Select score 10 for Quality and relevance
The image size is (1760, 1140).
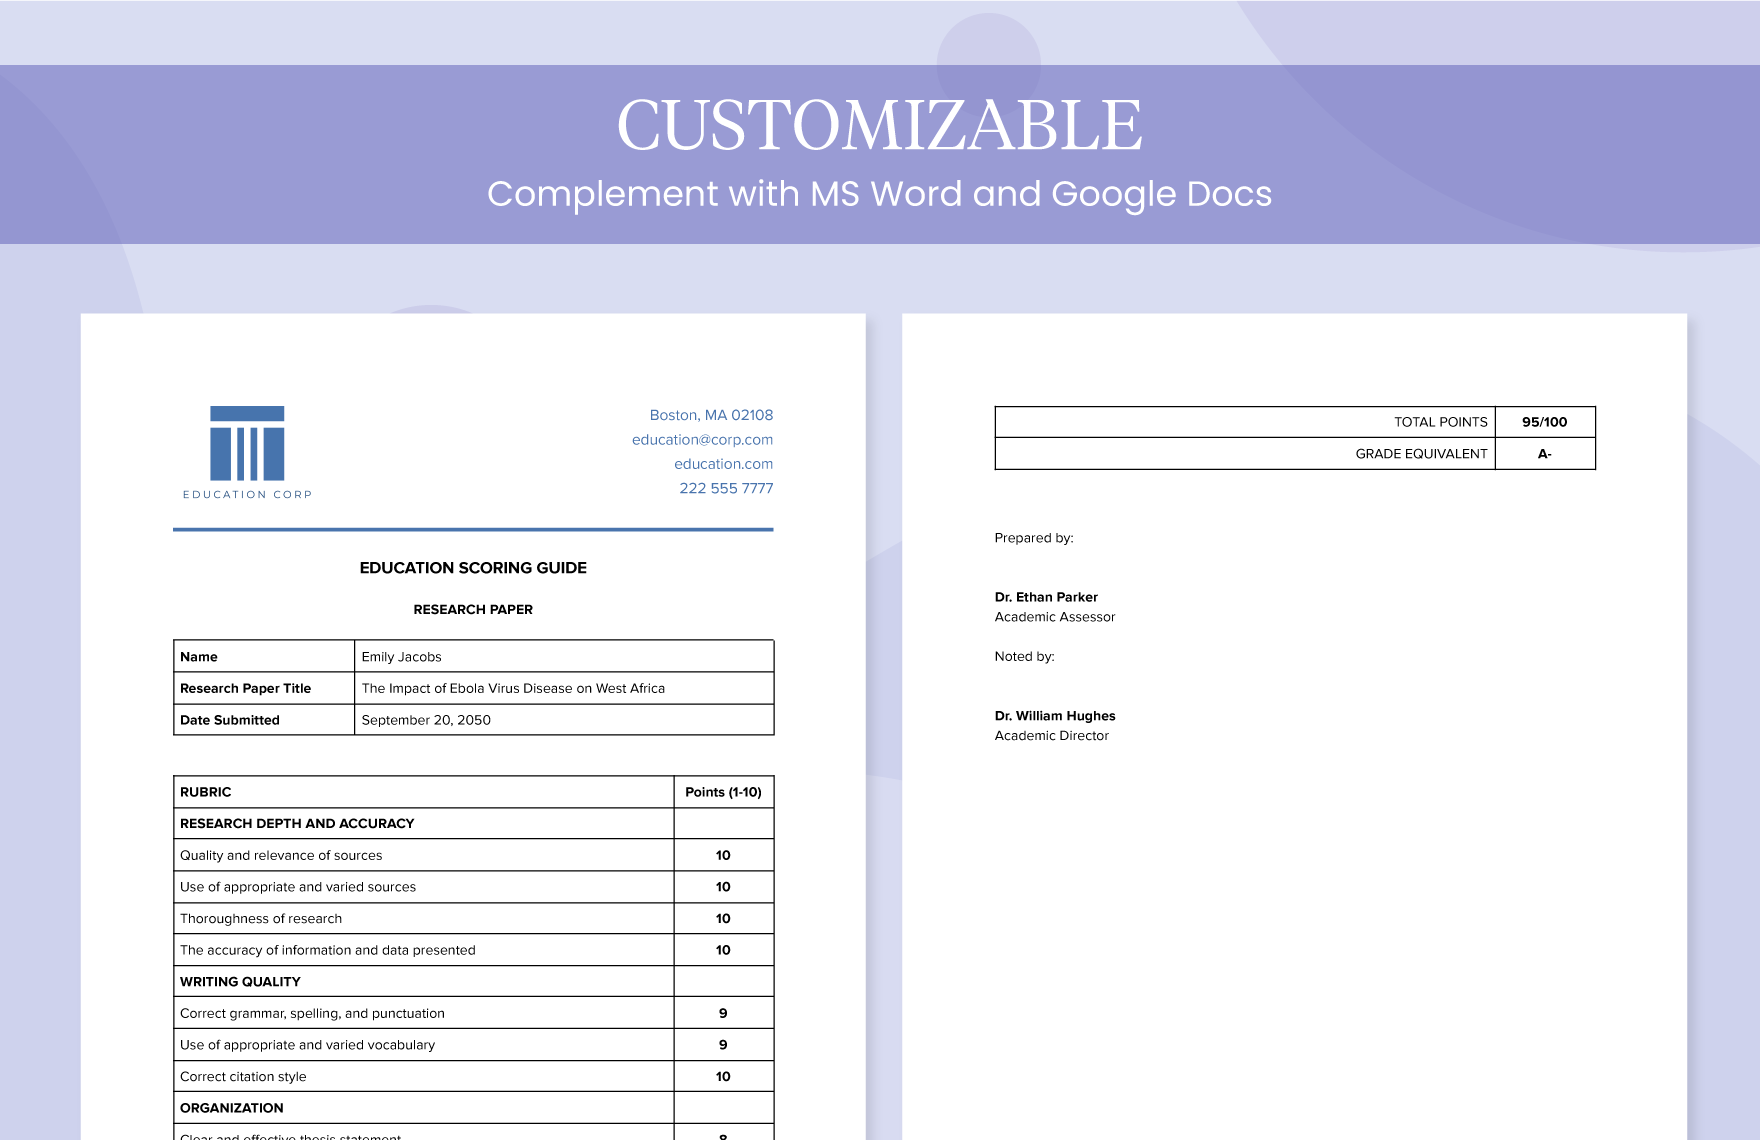coord(724,855)
